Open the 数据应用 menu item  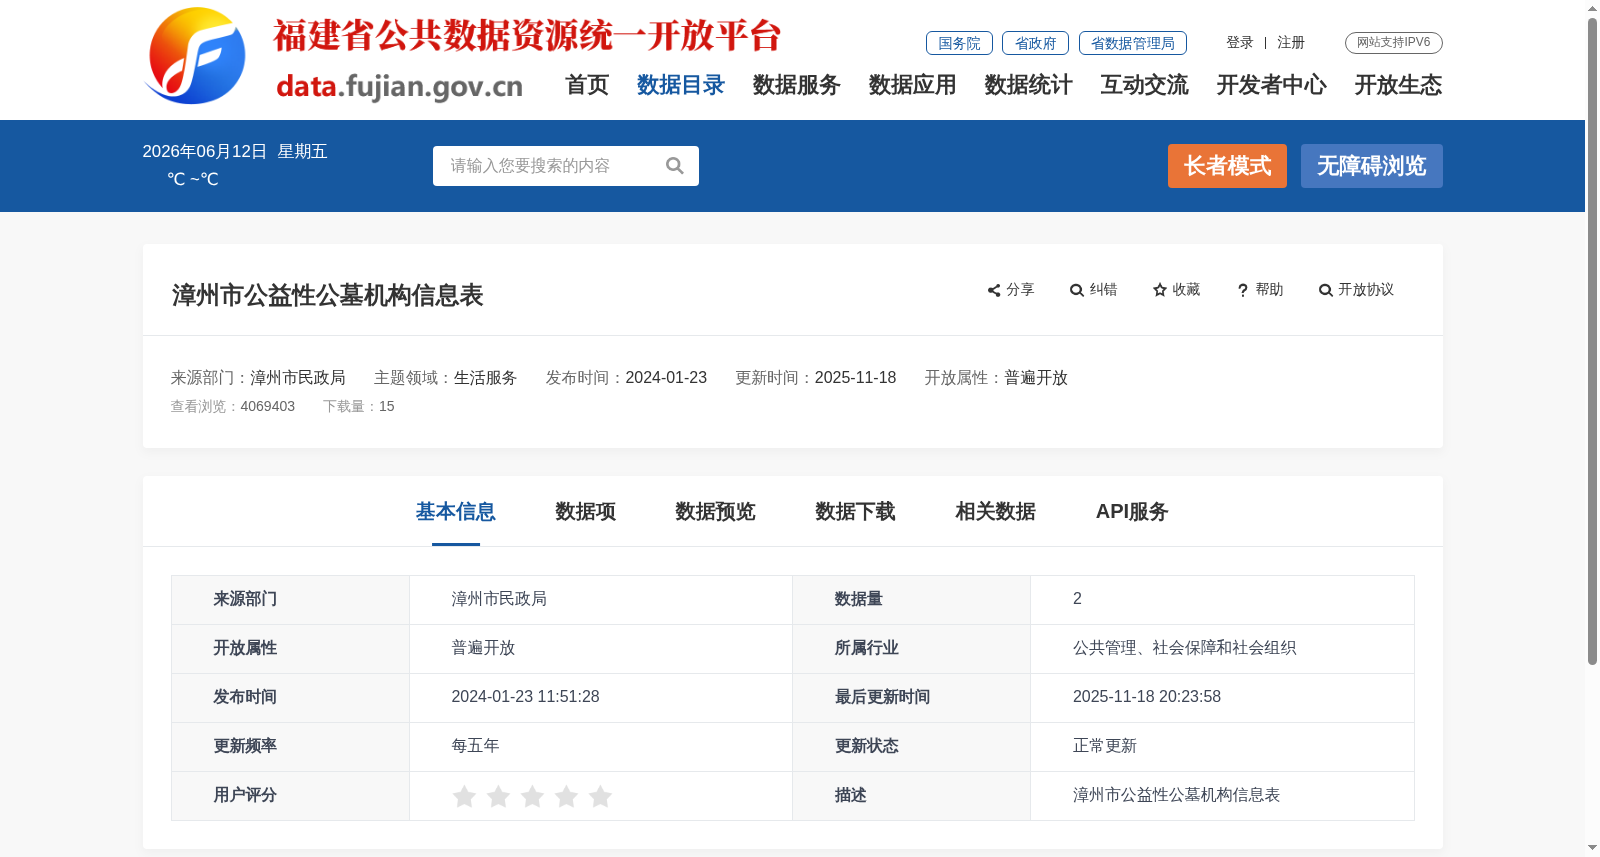click(913, 85)
